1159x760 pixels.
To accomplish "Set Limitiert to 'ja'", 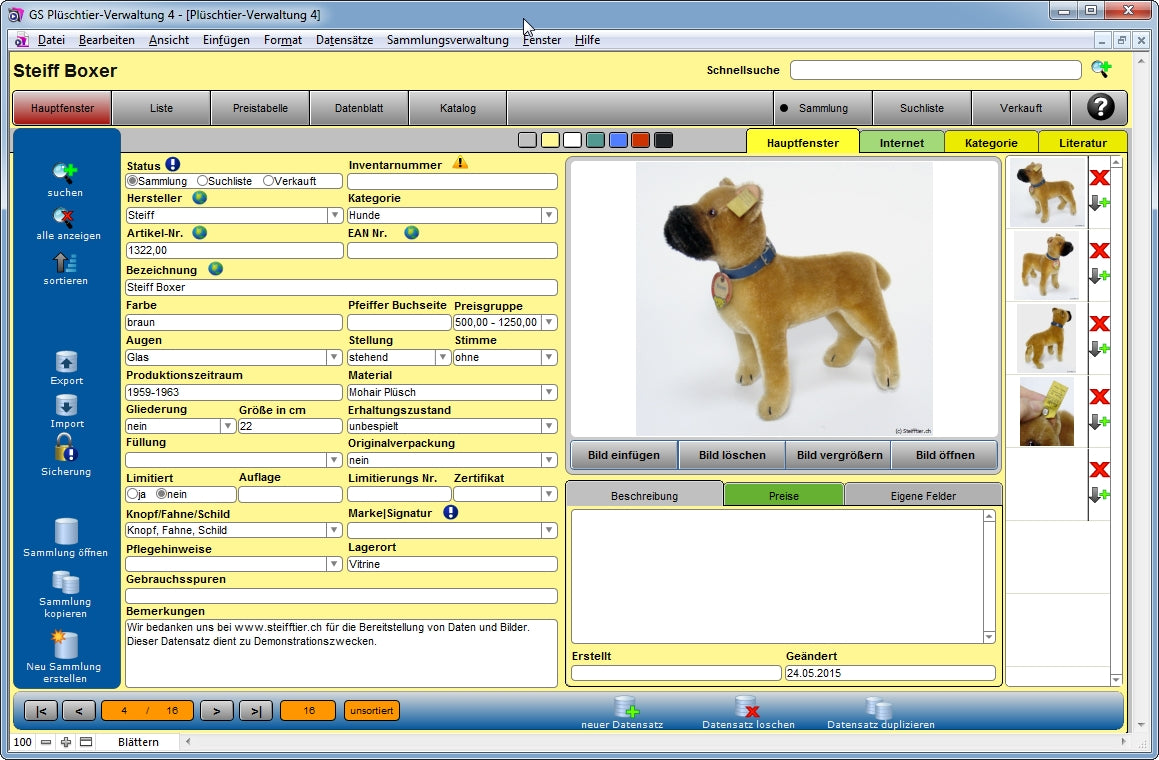I will pos(132,494).
